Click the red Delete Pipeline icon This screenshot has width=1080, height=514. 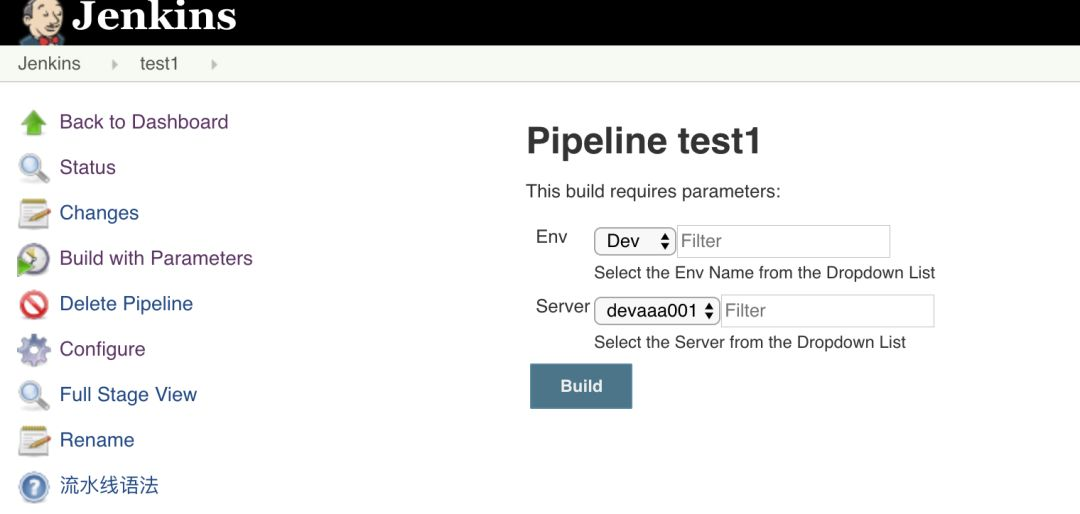[x=33, y=305]
